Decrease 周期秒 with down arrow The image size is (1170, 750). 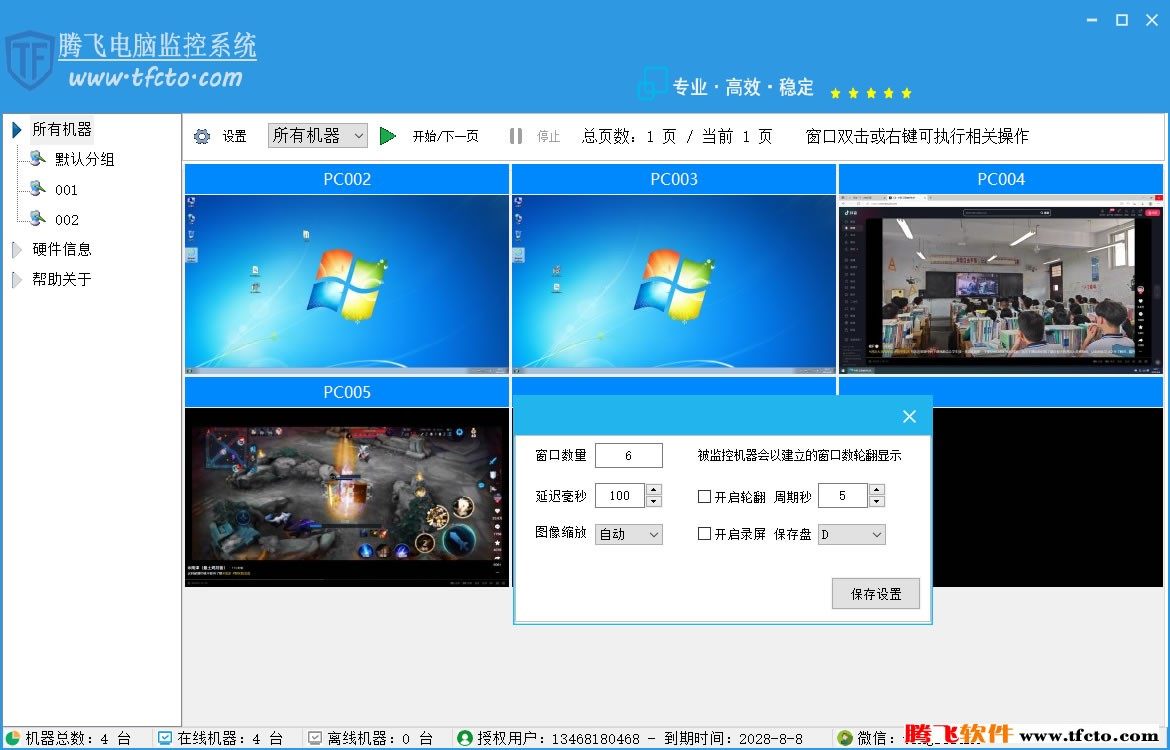(x=877, y=501)
